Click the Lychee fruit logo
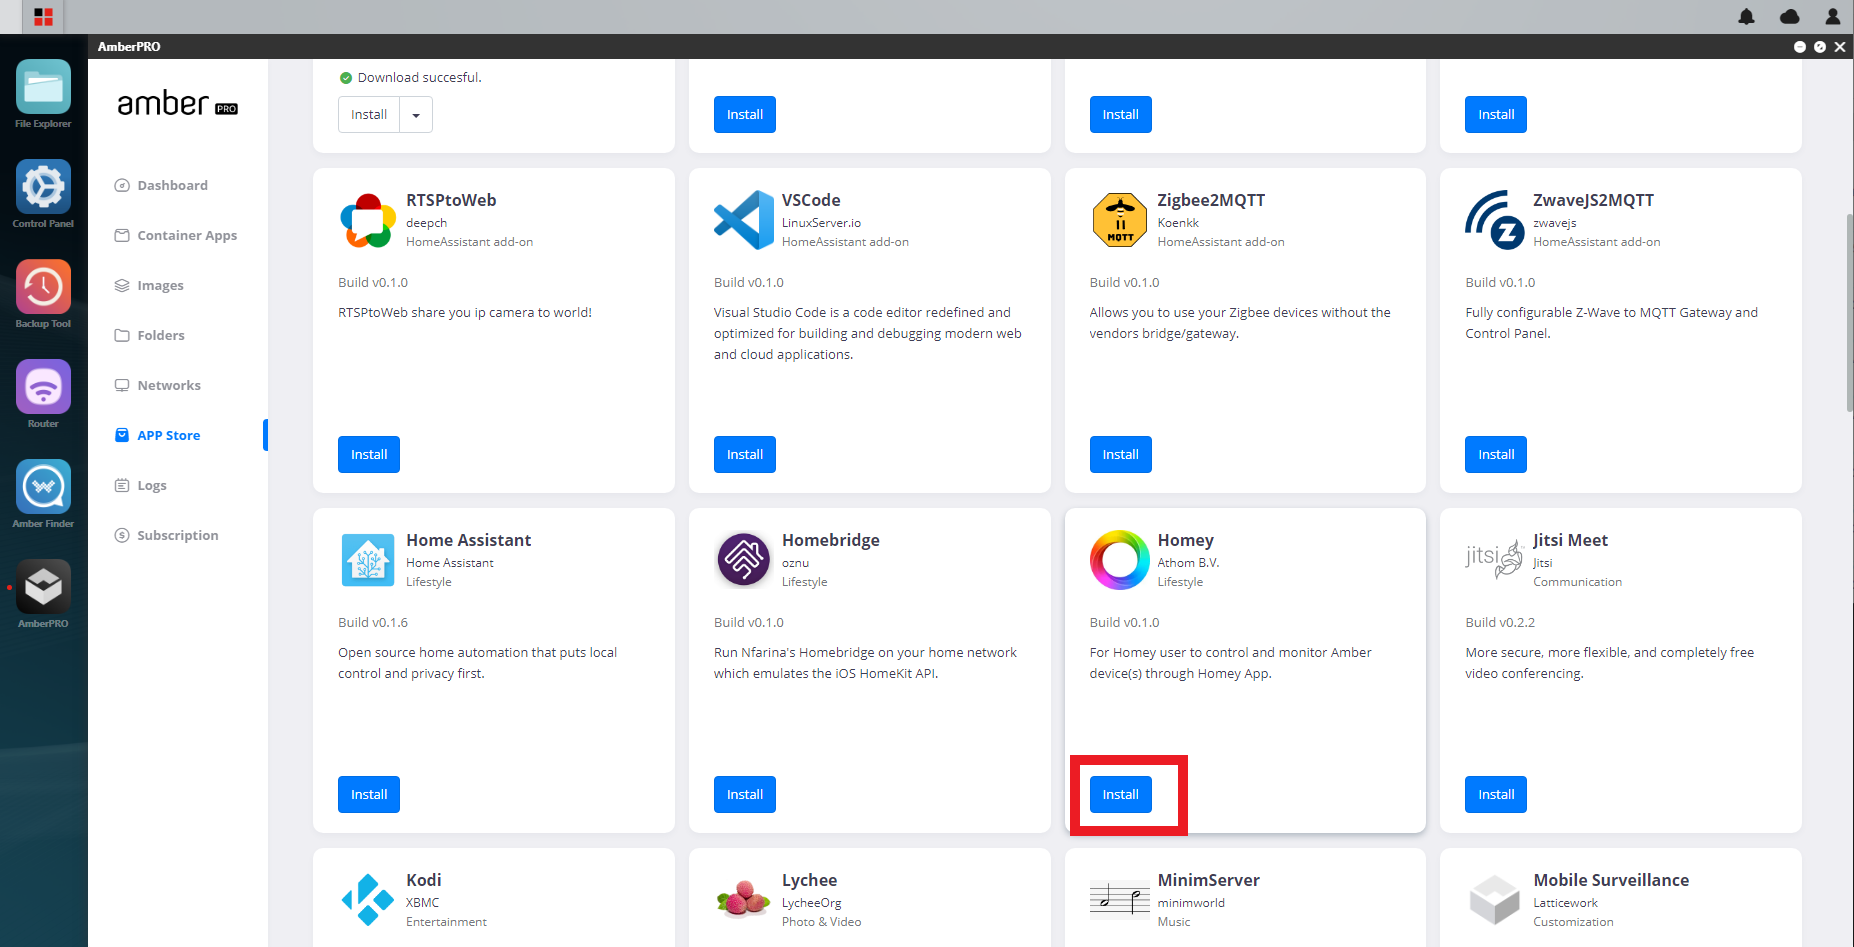The image size is (1854, 947). (743, 898)
